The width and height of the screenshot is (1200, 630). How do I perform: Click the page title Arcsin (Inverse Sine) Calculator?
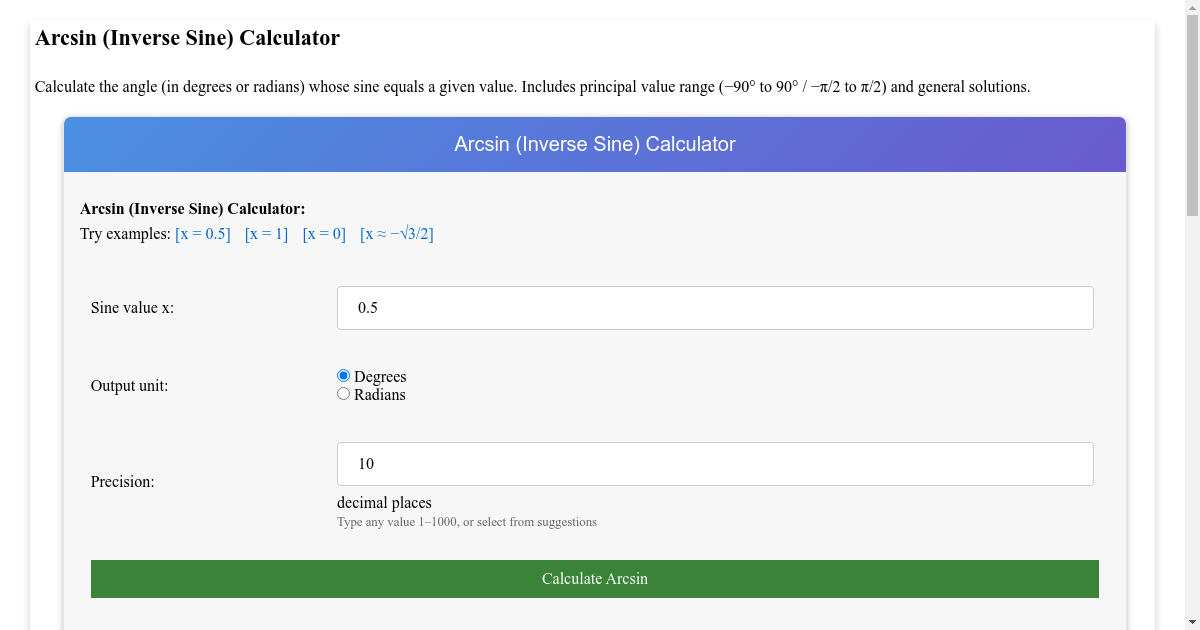186,37
